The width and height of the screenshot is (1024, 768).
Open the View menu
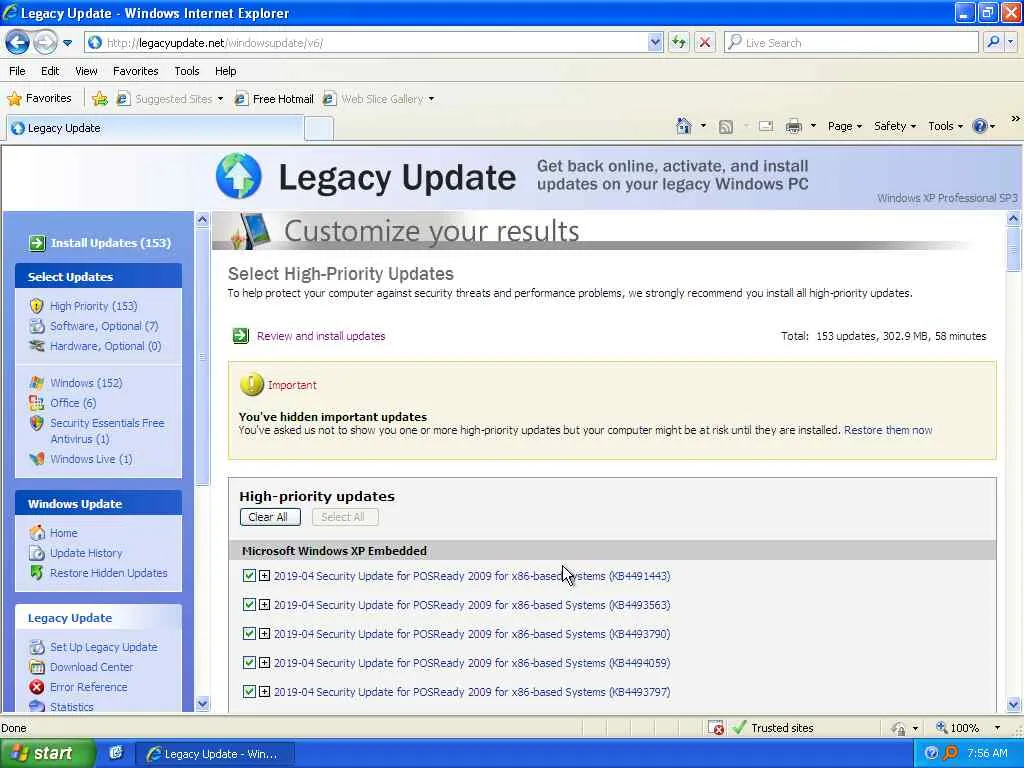[x=86, y=71]
